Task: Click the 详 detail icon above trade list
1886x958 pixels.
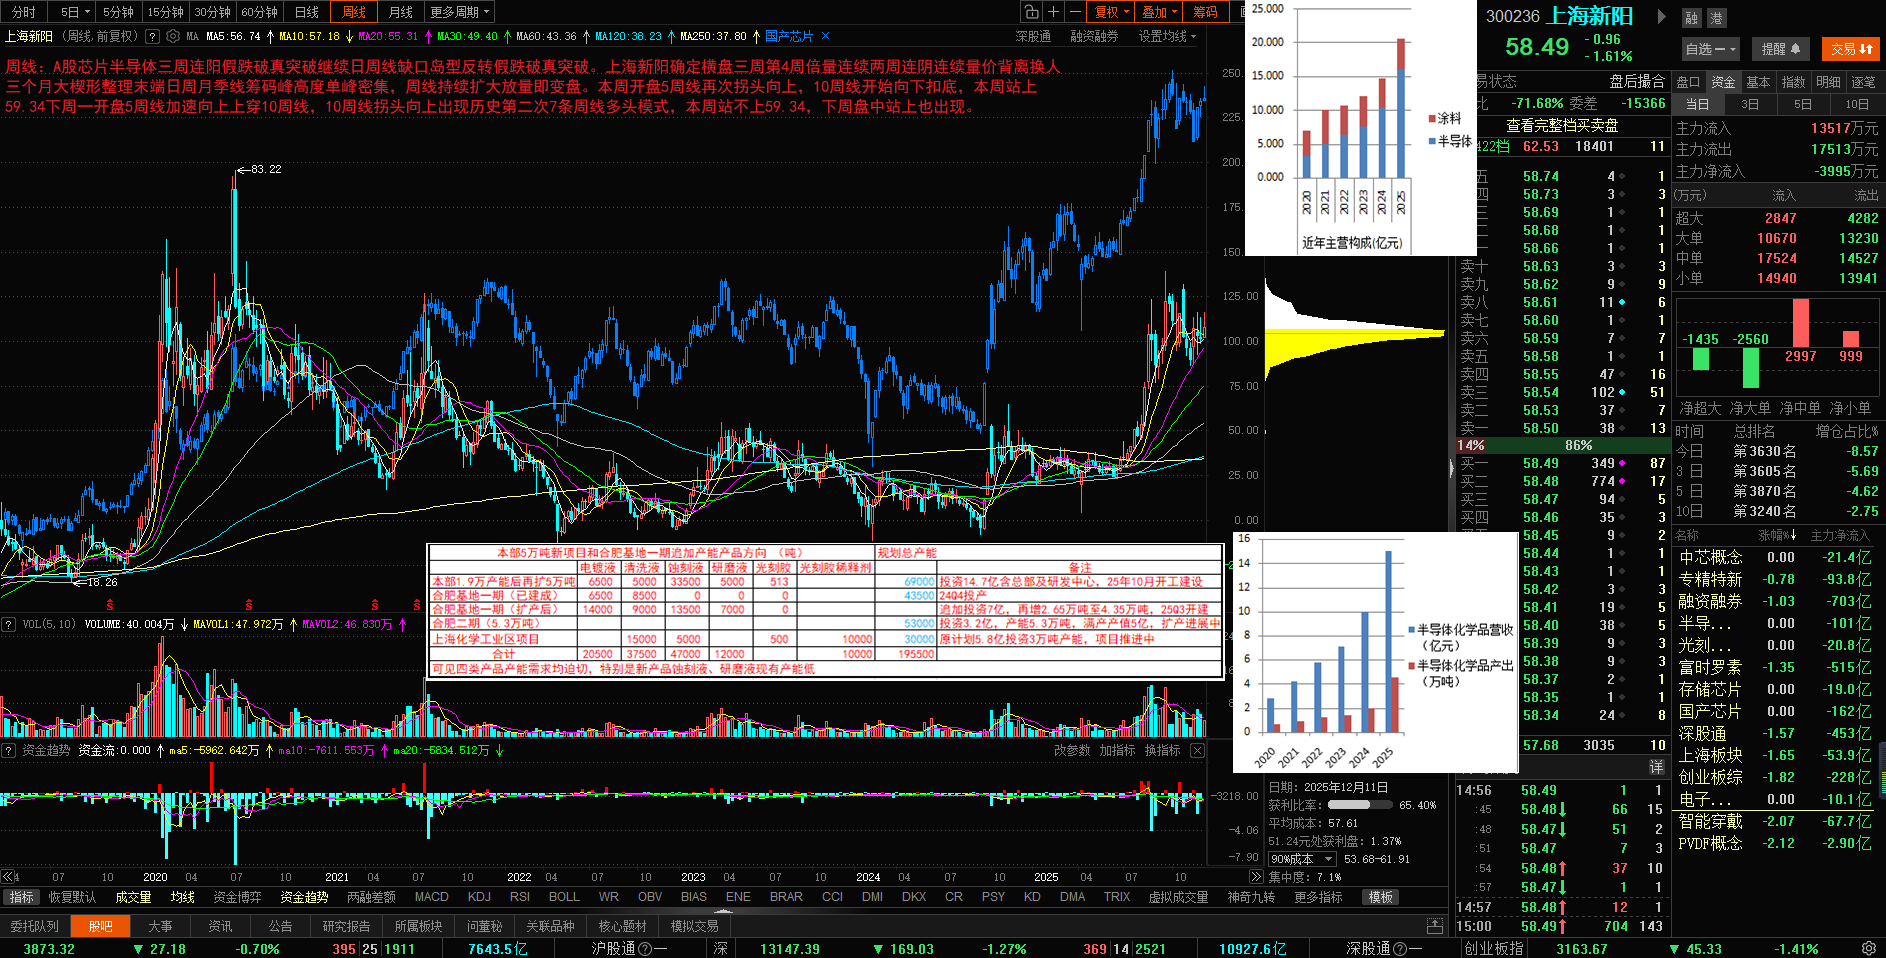Action: pyautogui.click(x=1656, y=767)
